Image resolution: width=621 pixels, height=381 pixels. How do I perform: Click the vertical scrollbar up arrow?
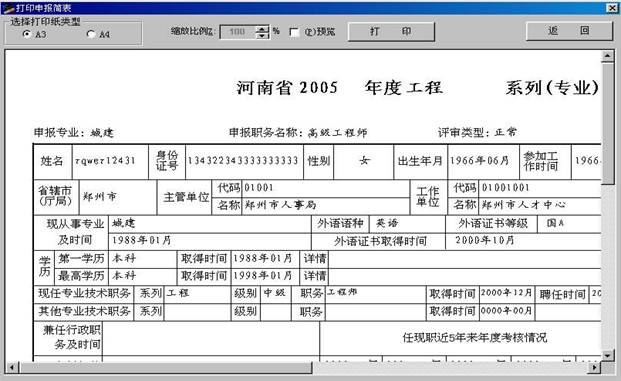pos(607,56)
